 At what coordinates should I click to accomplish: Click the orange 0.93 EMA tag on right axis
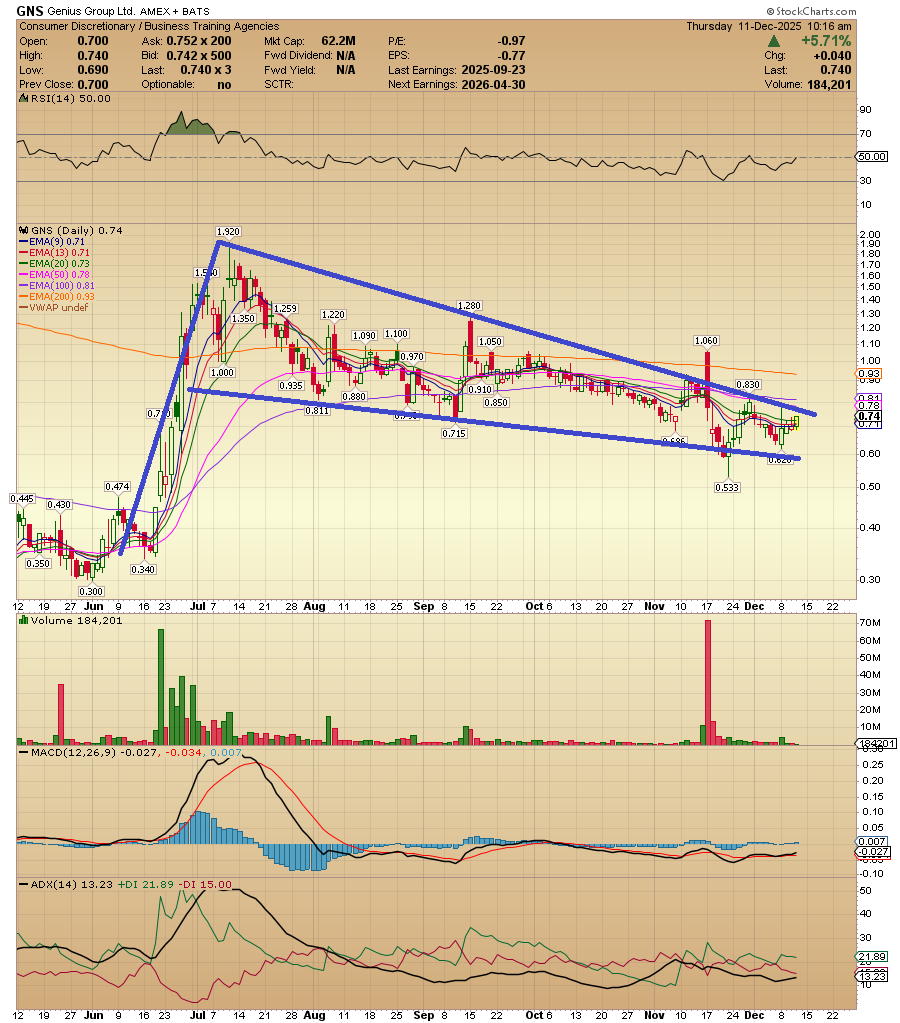click(869, 374)
